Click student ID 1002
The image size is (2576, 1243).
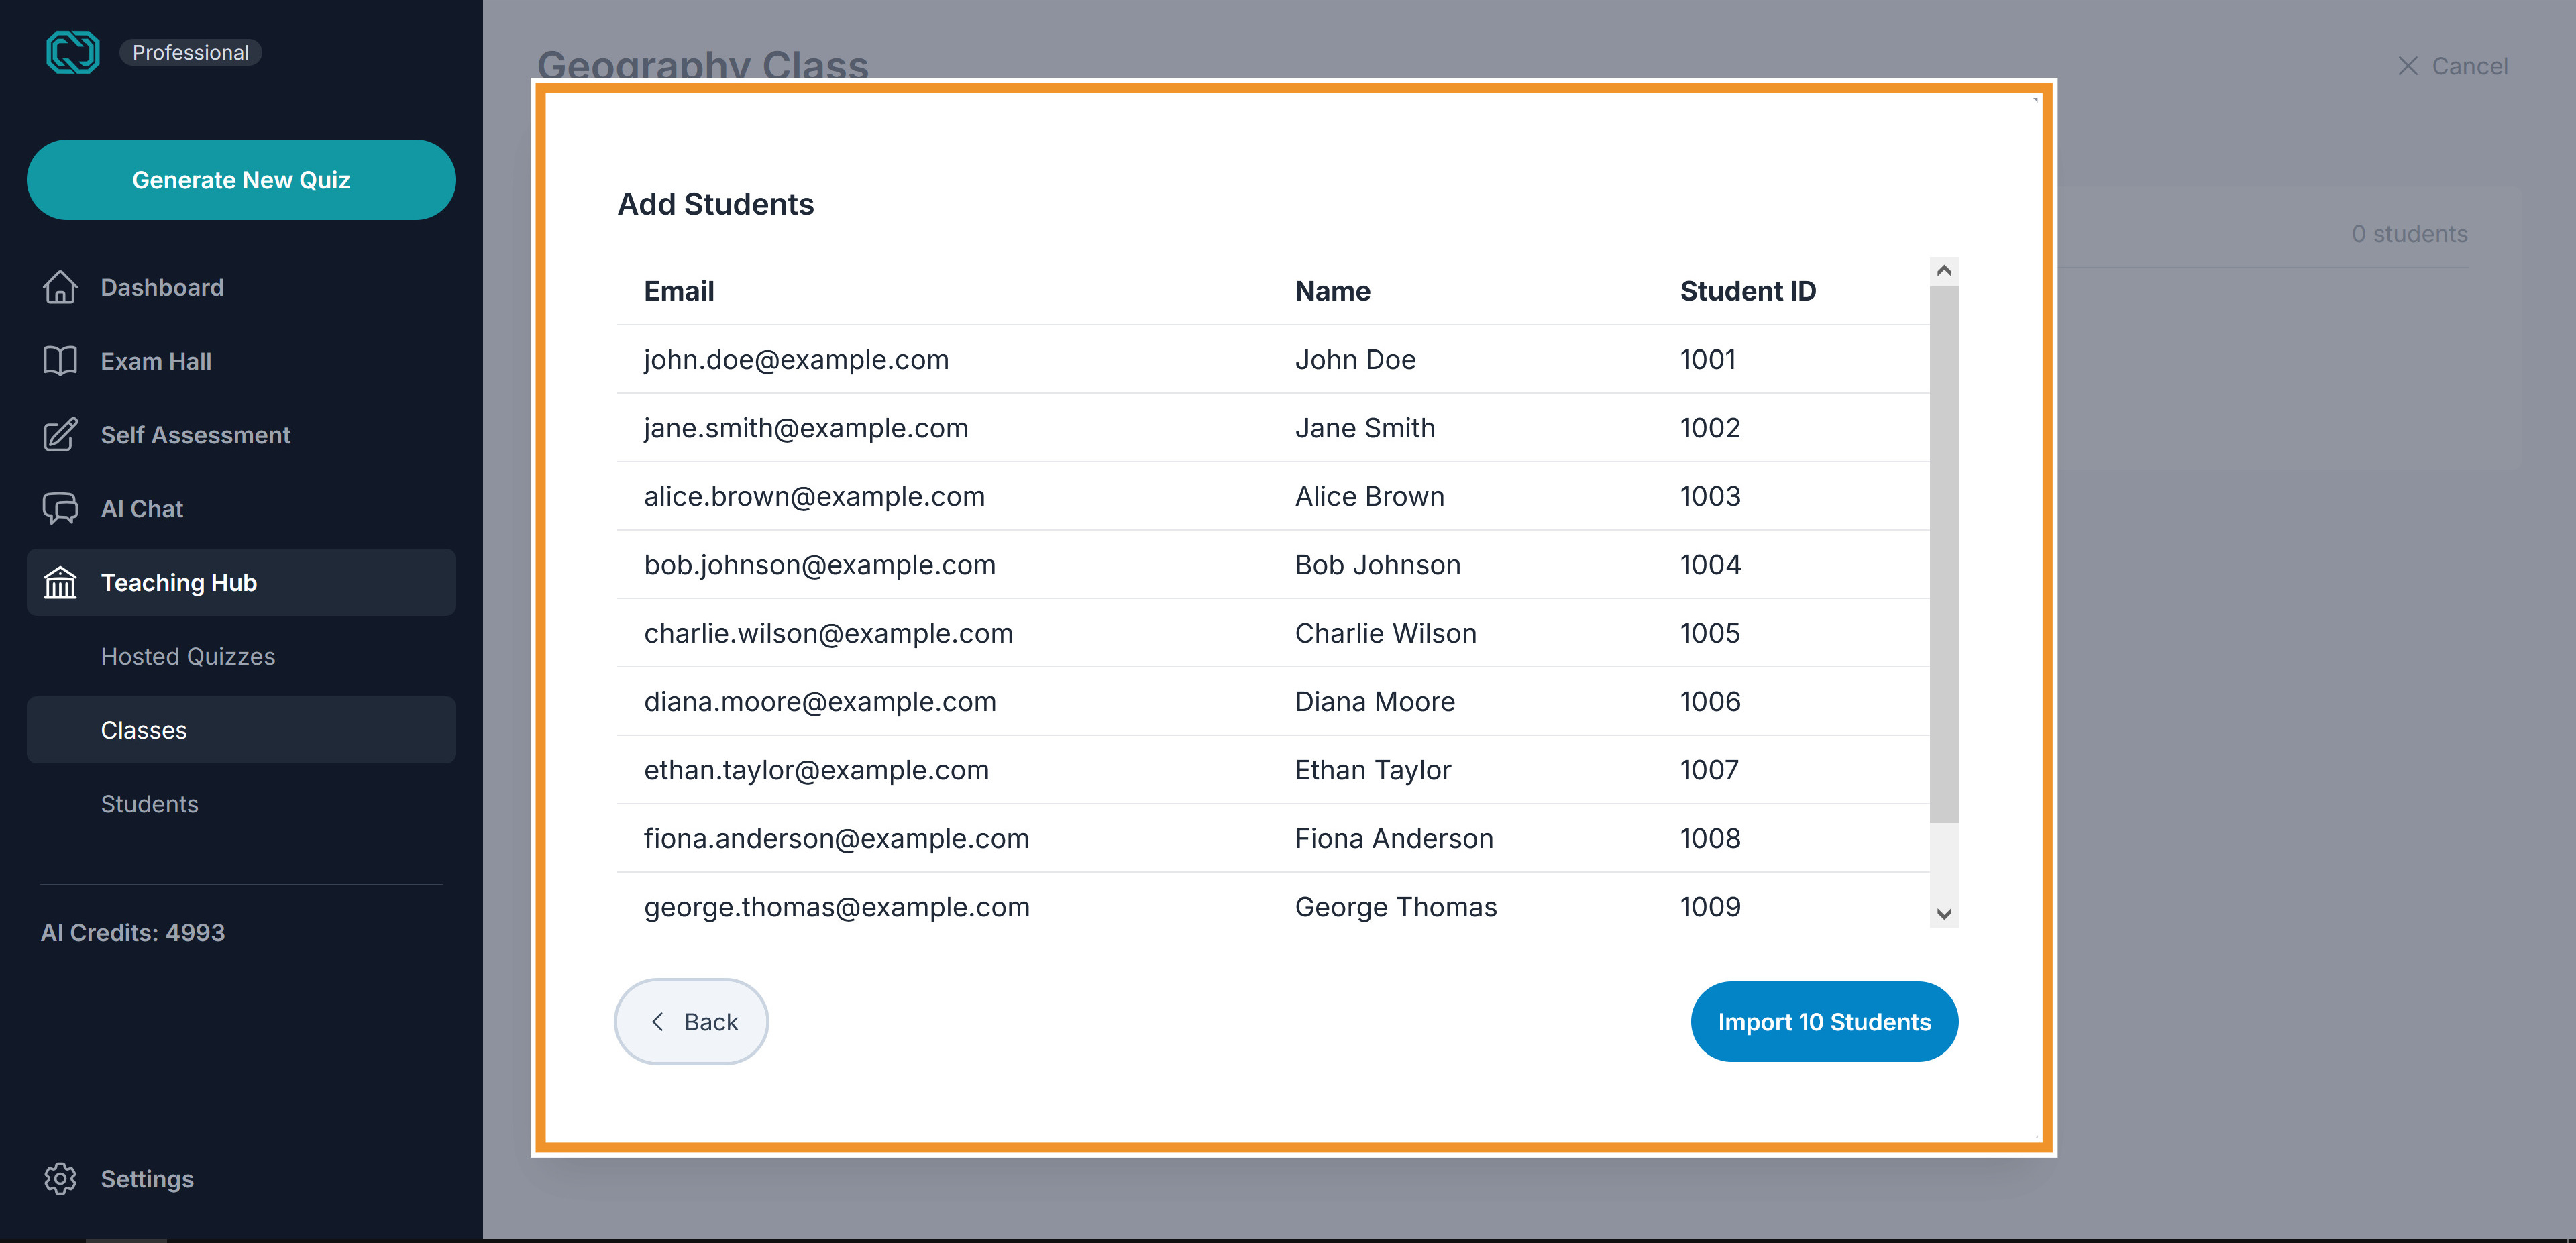(1710, 428)
